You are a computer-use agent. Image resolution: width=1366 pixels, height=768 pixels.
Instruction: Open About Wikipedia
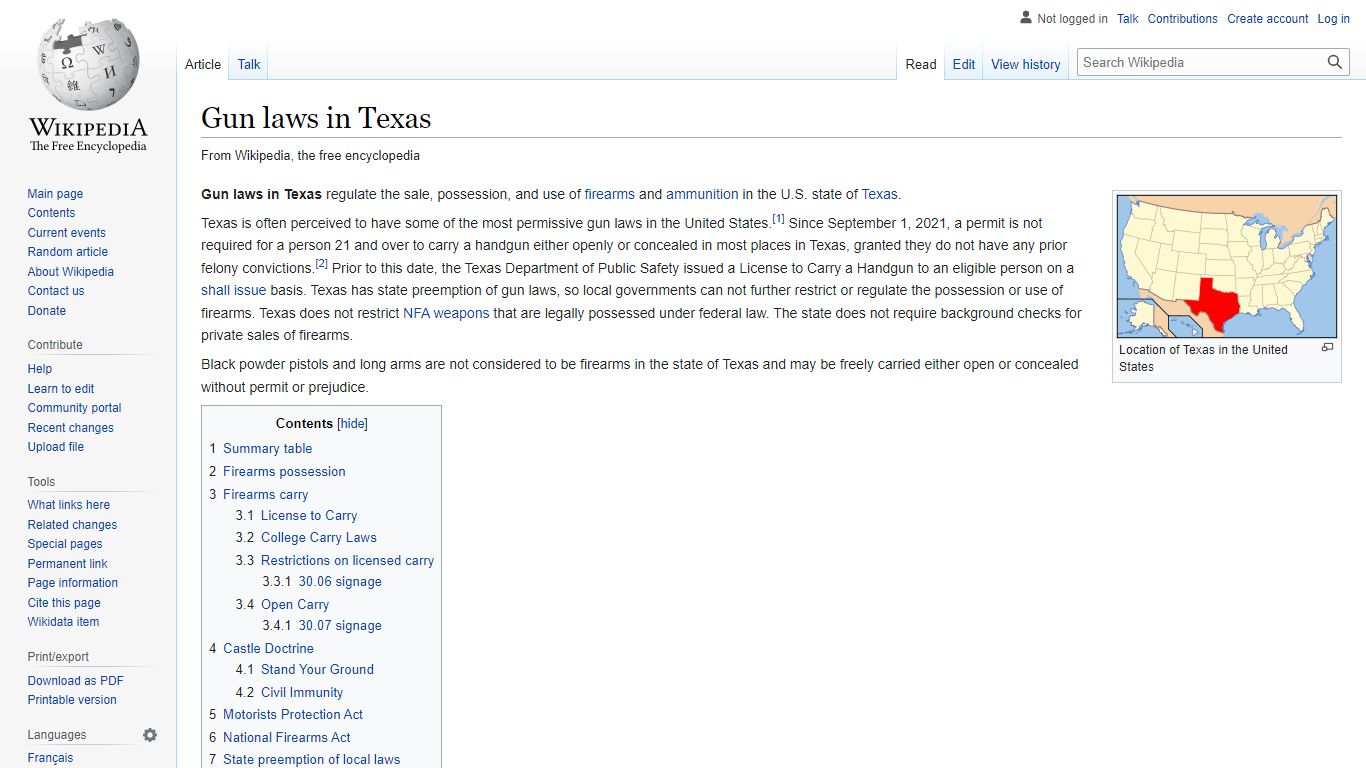click(x=70, y=272)
